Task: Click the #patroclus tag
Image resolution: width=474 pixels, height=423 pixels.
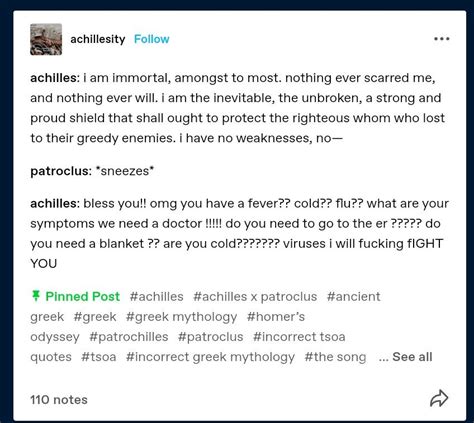Action: (x=211, y=337)
